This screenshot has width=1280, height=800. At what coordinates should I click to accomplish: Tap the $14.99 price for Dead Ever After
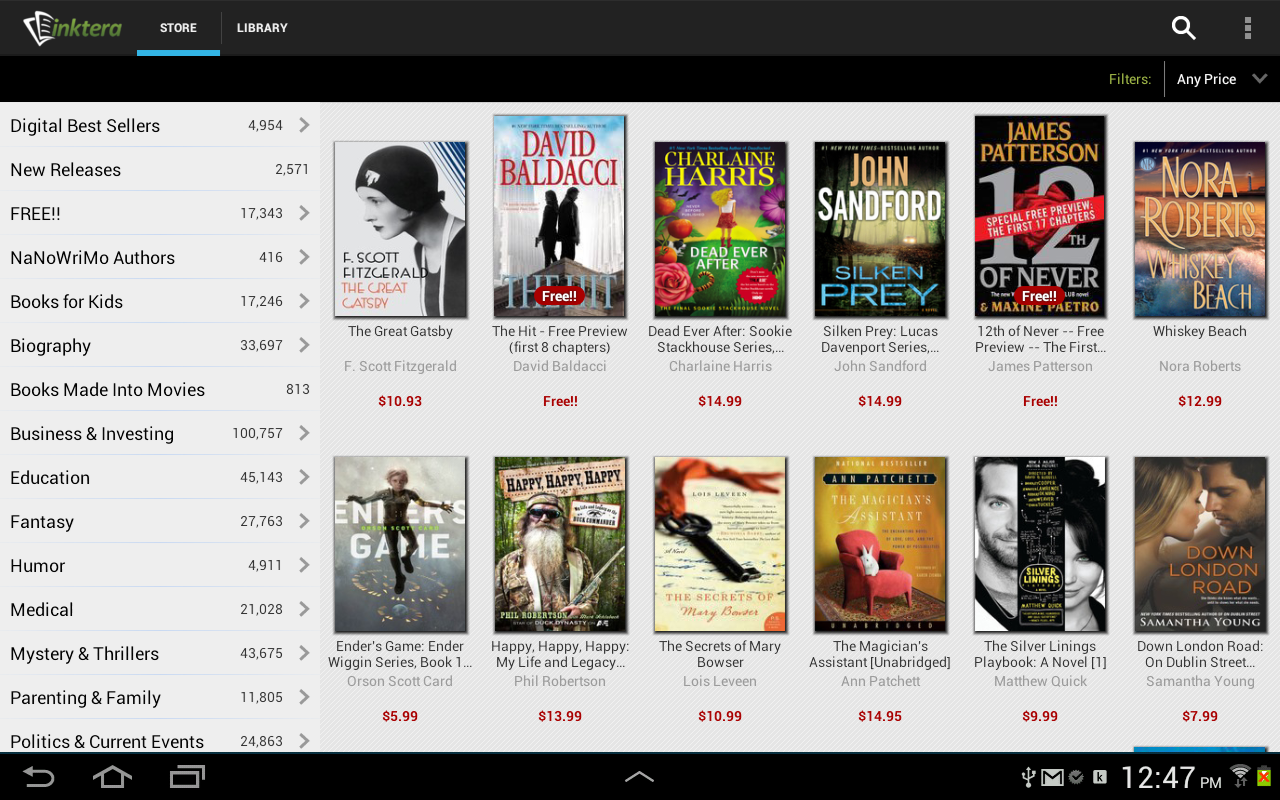(x=720, y=401)
